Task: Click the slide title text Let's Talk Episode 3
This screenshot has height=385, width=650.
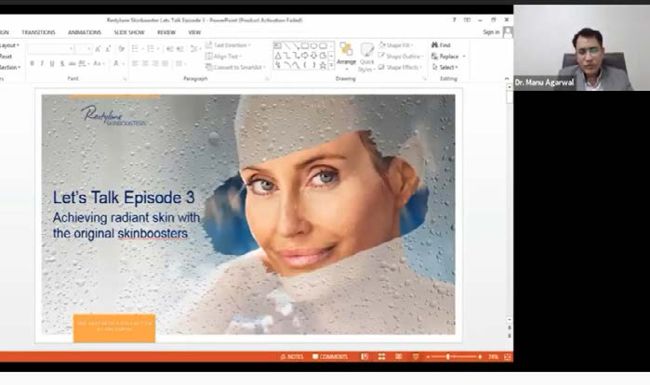Action: click(124, 197)
